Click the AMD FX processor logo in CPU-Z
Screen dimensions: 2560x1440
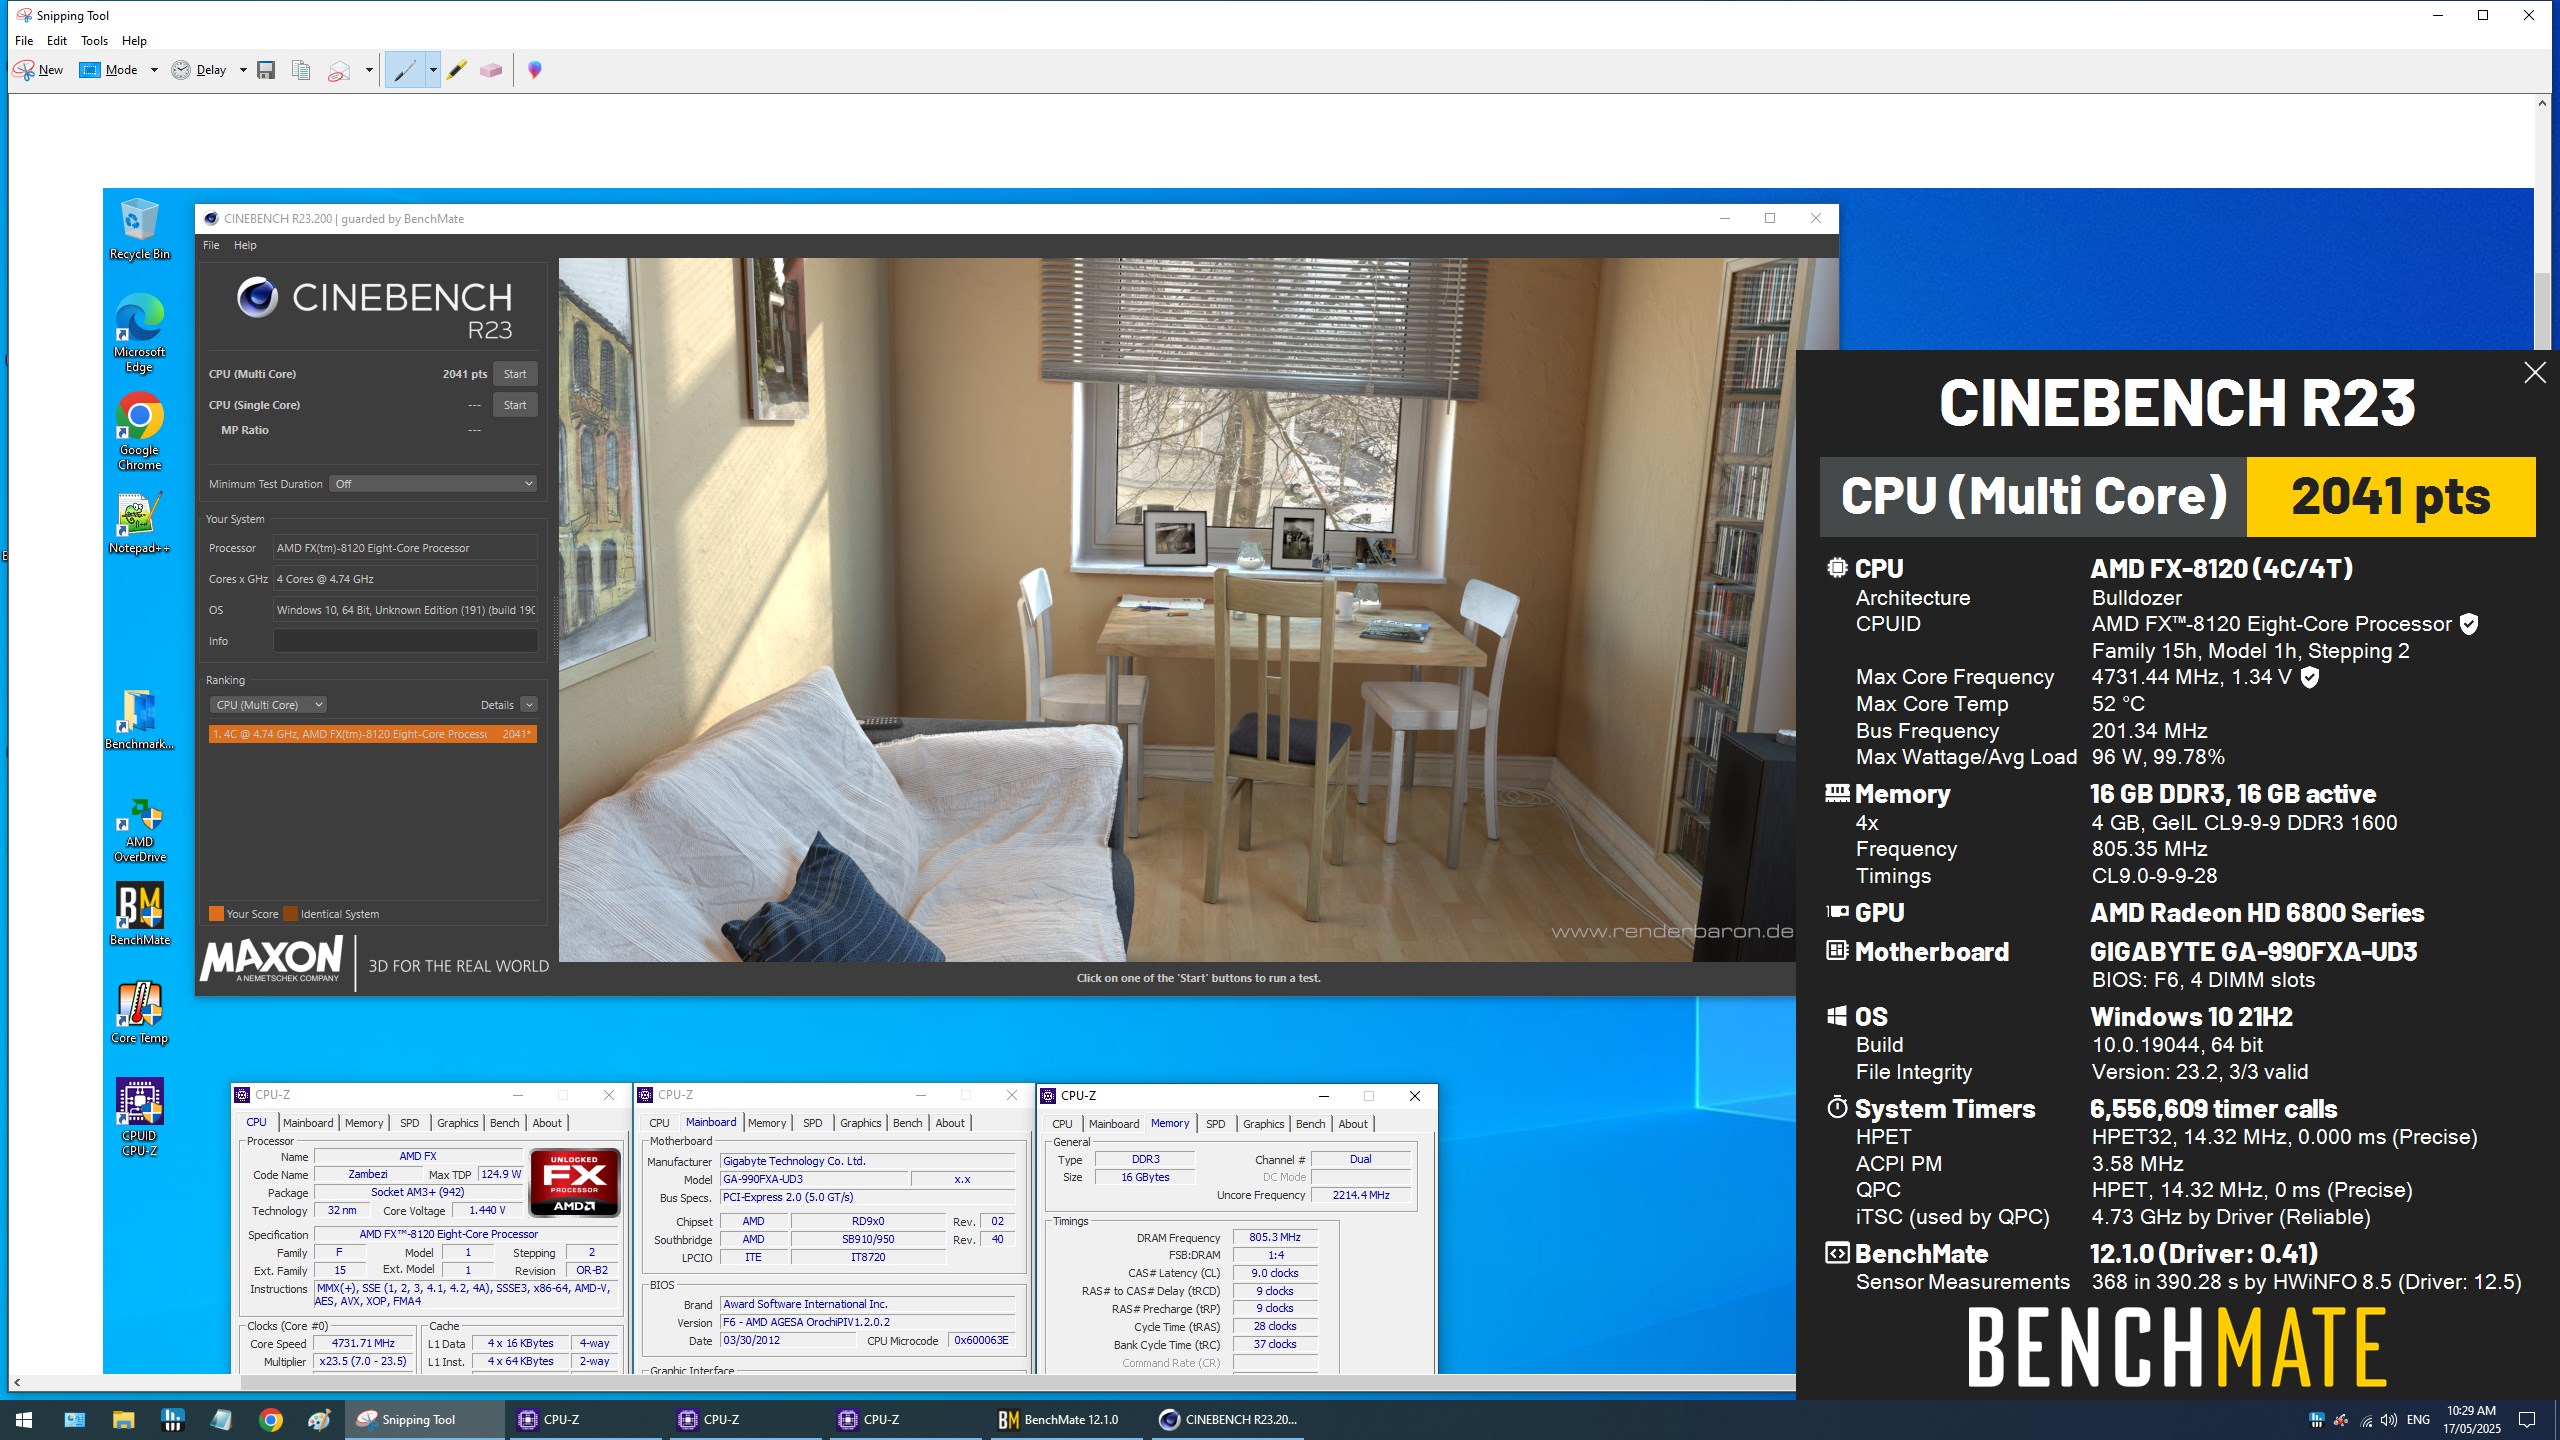(575, 1182)
